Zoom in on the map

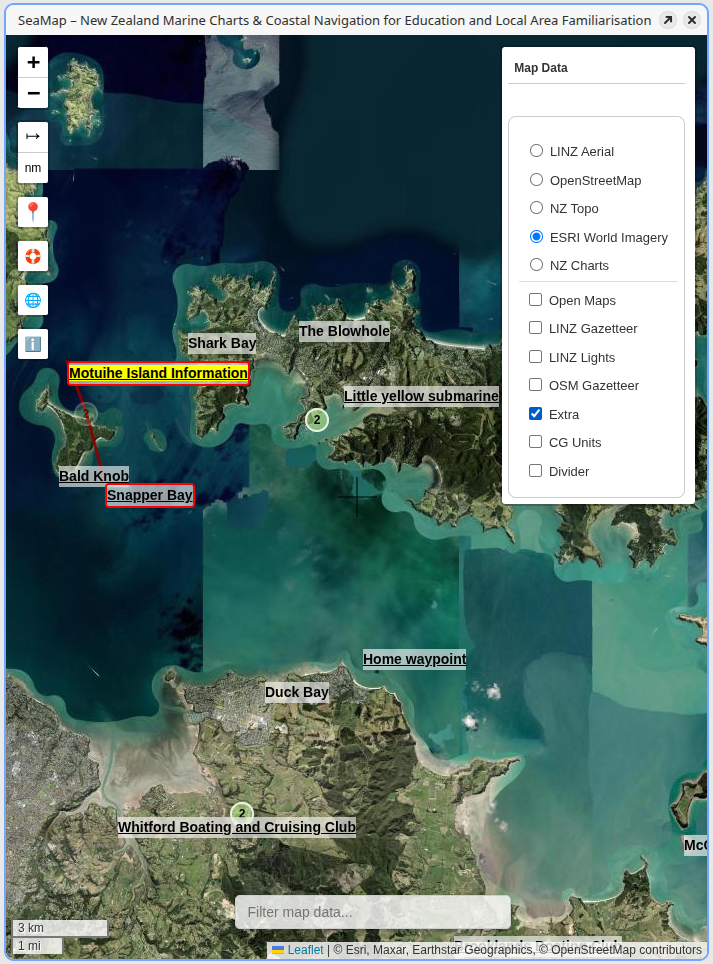33,62
